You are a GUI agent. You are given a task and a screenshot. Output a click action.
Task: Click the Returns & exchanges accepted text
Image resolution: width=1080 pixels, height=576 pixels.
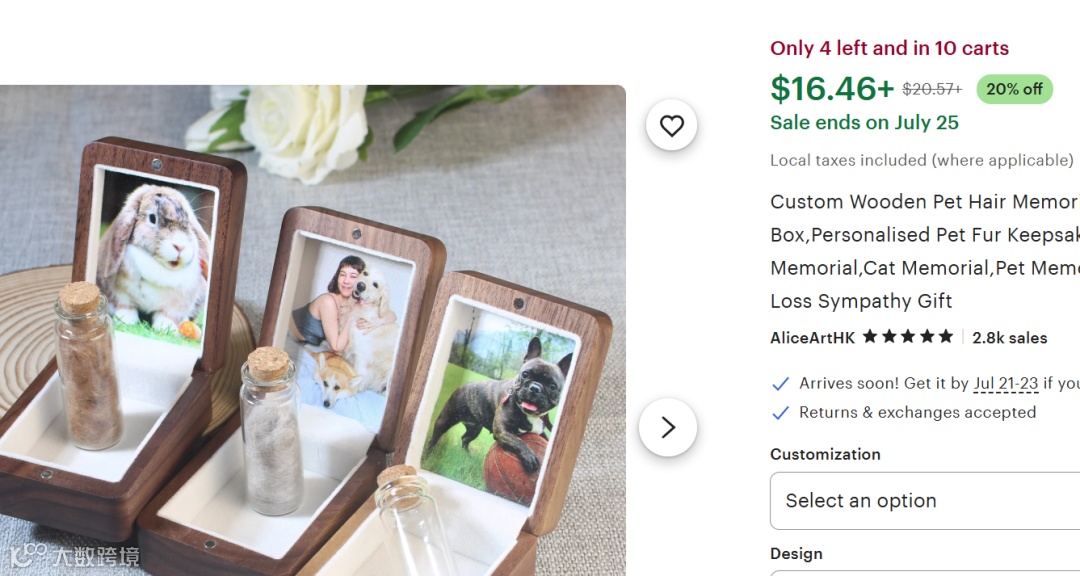tap(917, 413)
